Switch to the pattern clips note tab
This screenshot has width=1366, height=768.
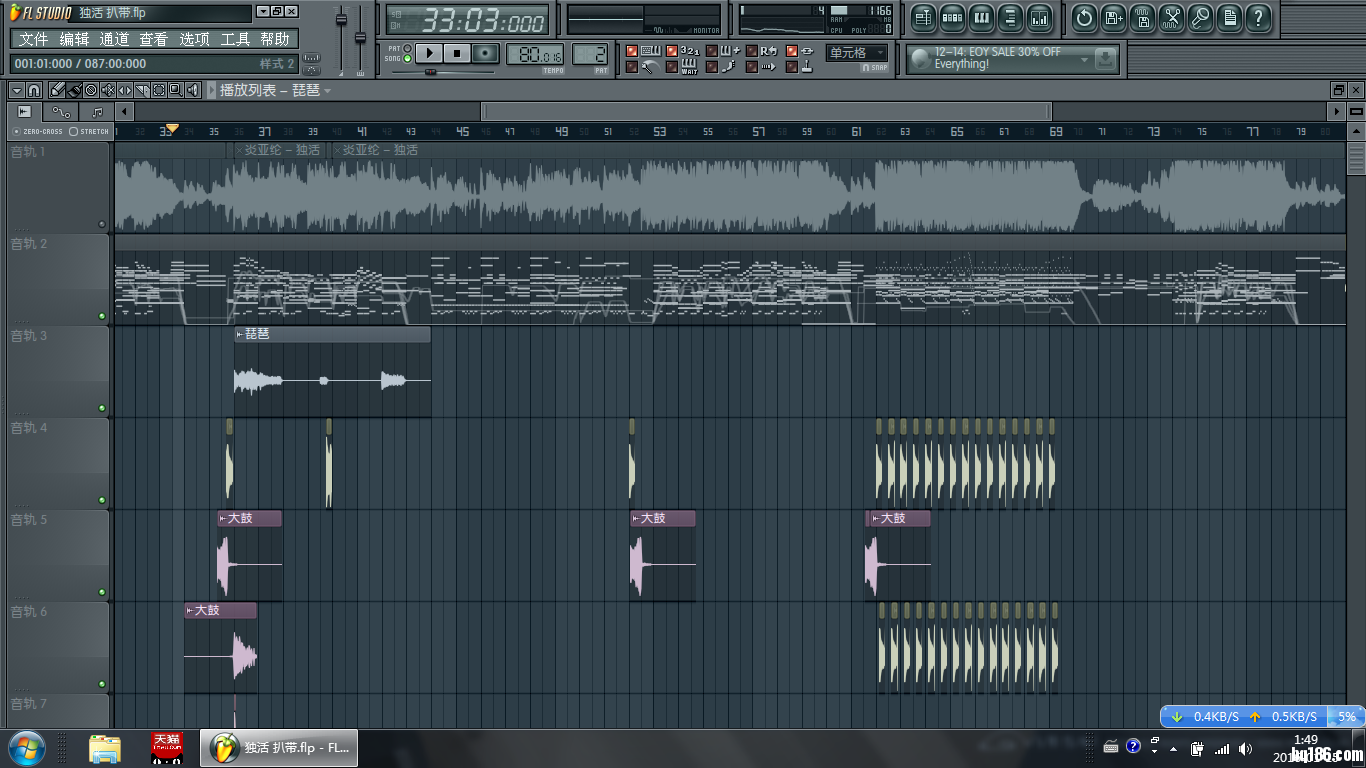click(97, 112)
